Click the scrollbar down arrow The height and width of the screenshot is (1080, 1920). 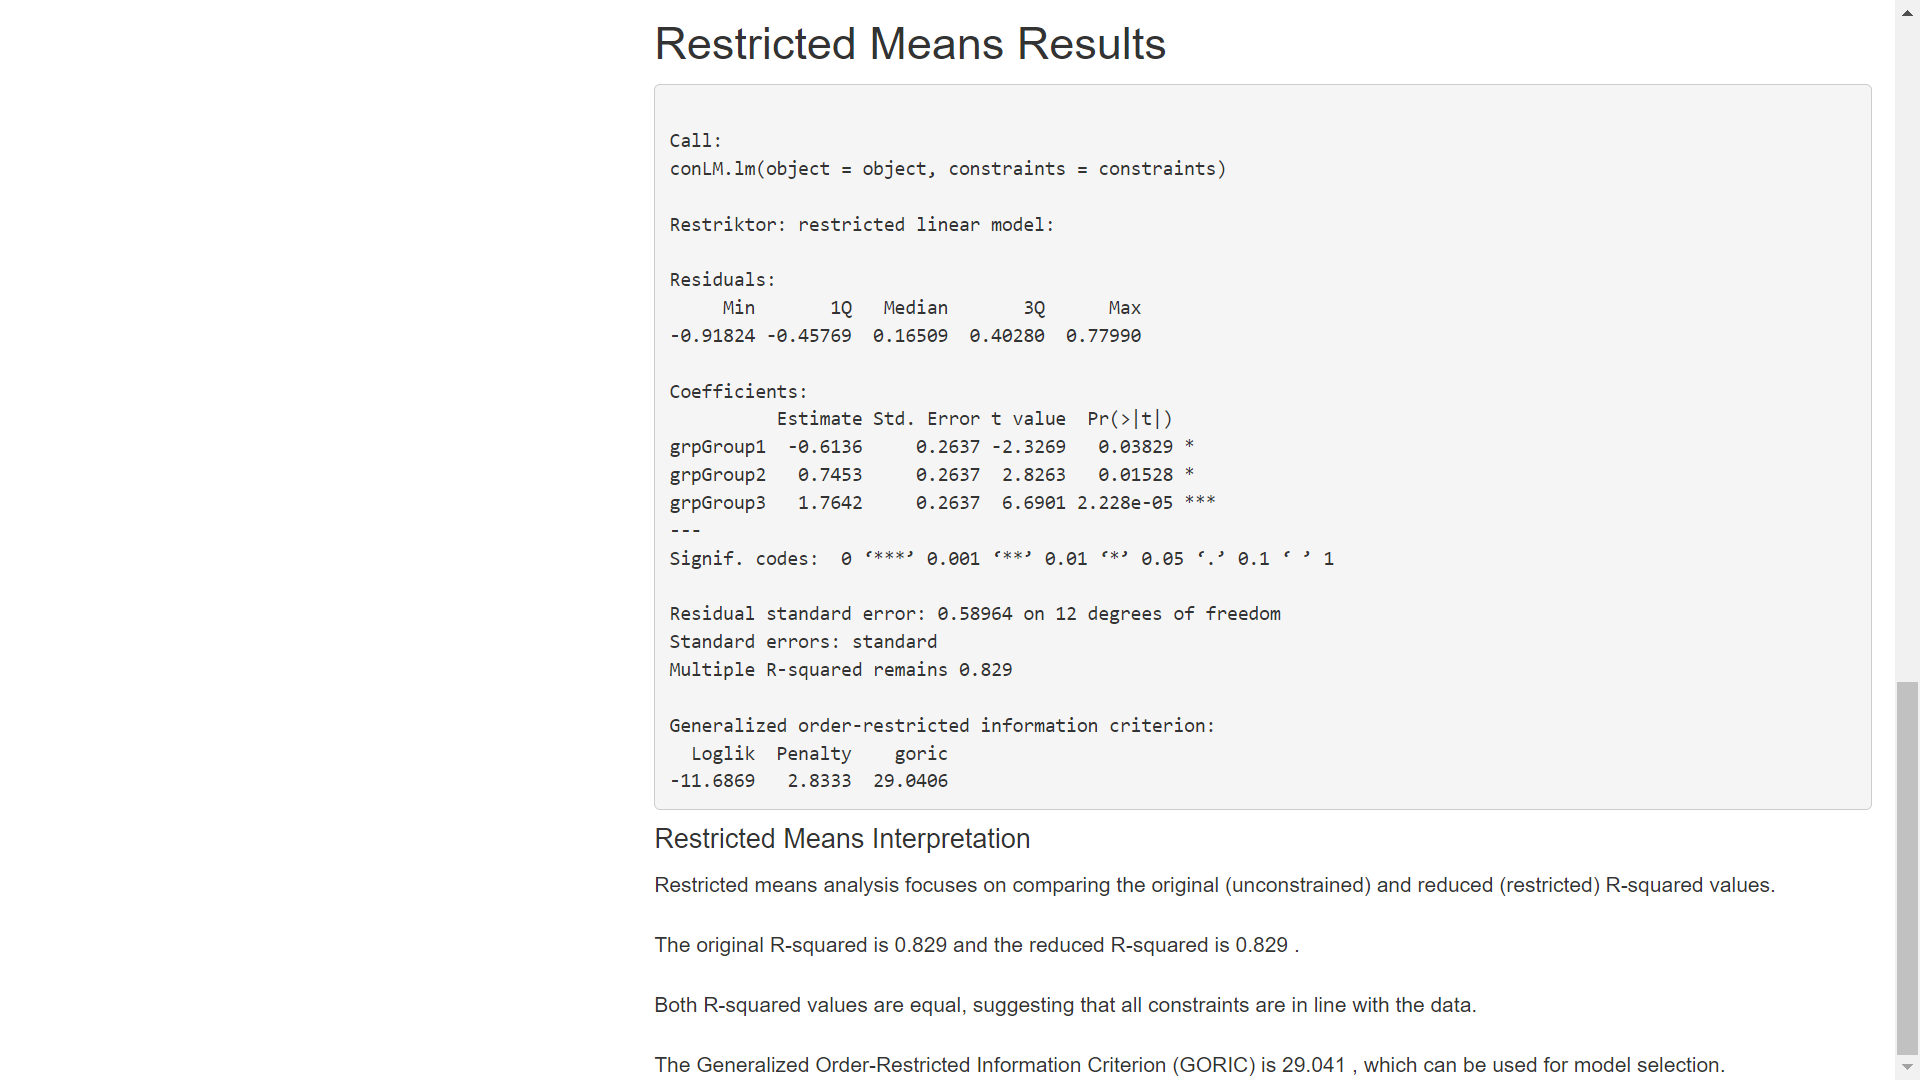pos(1907,1068)
